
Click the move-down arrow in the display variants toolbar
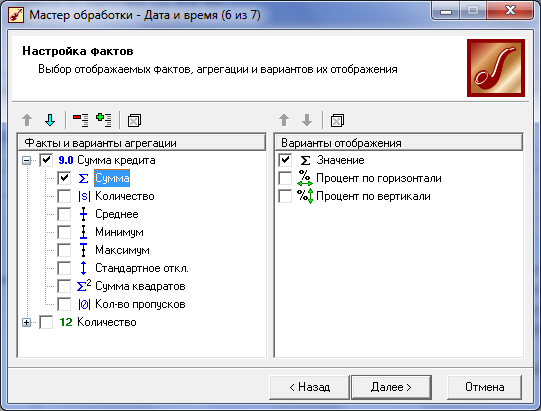[307, 120]
